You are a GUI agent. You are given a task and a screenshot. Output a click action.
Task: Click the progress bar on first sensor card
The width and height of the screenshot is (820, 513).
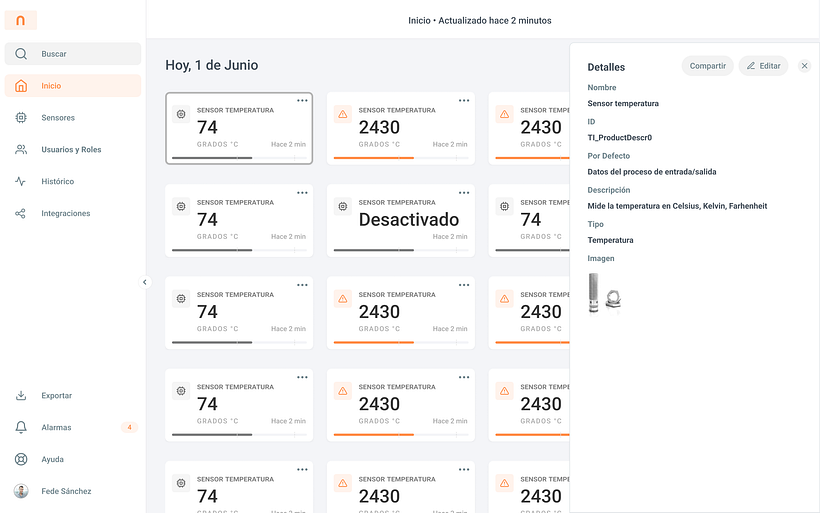pyautogui.click(x=239, y=158)
